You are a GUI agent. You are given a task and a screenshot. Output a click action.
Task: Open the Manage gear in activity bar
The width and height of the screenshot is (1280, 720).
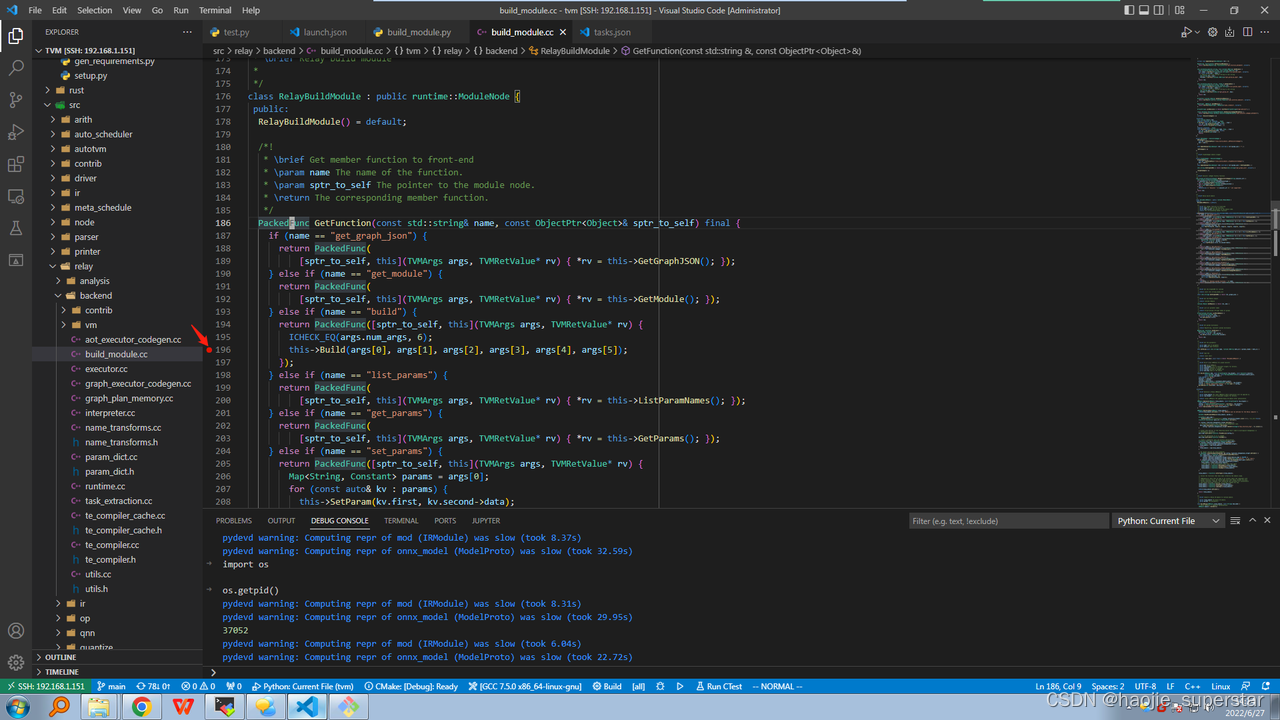coord(16,662)
